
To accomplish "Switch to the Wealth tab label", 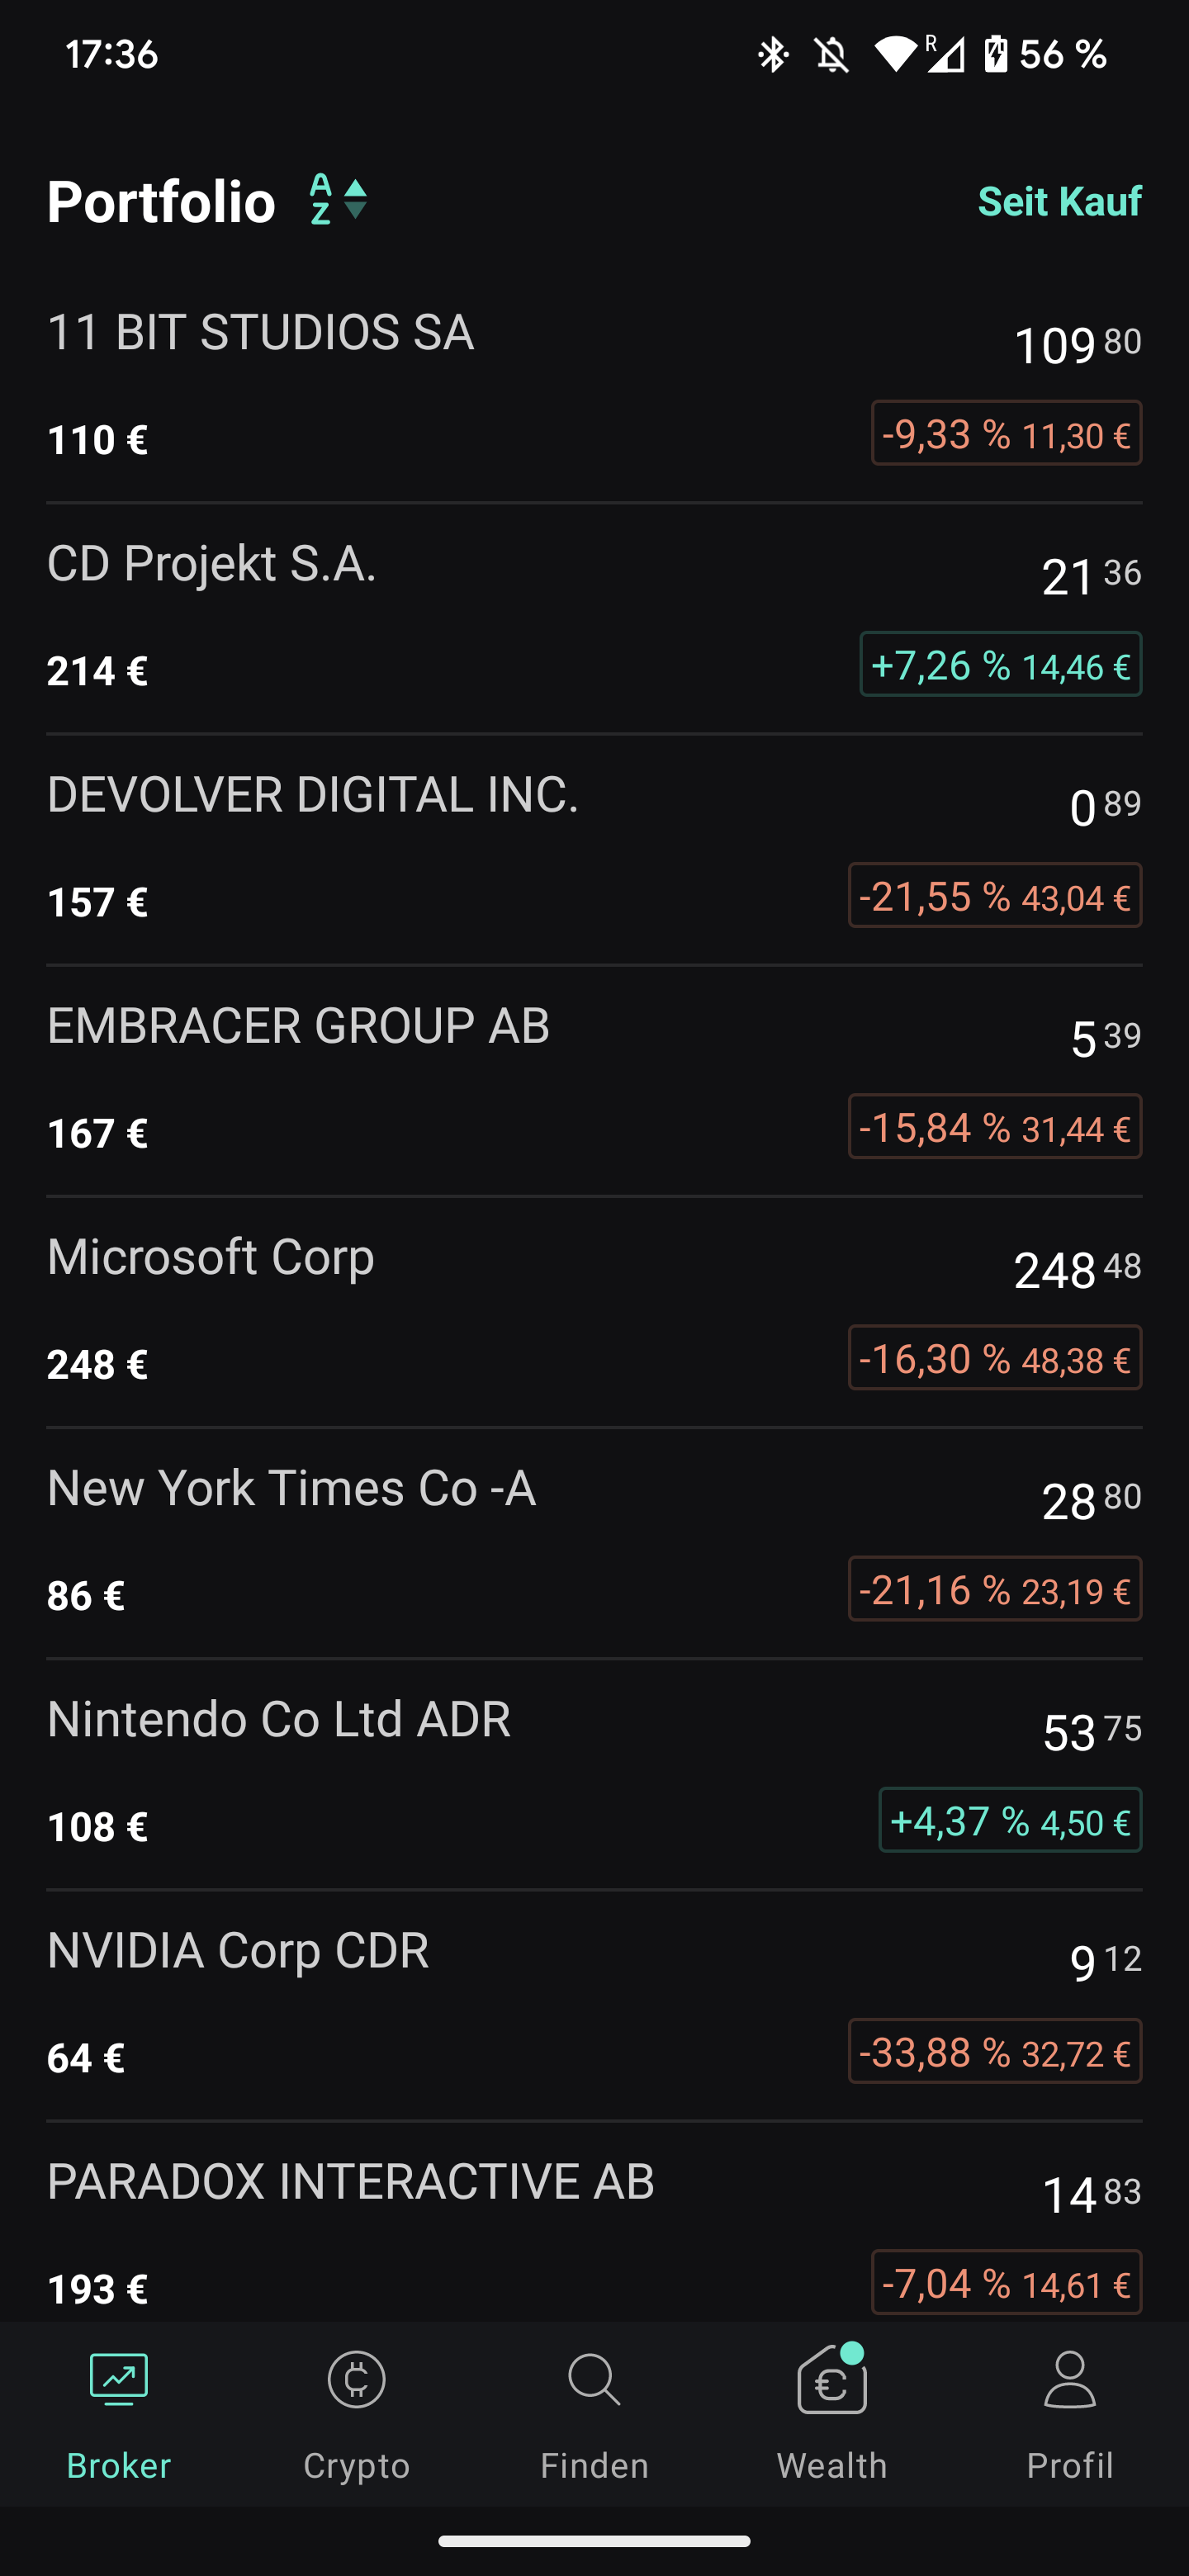I will [x=832, y=2466].
